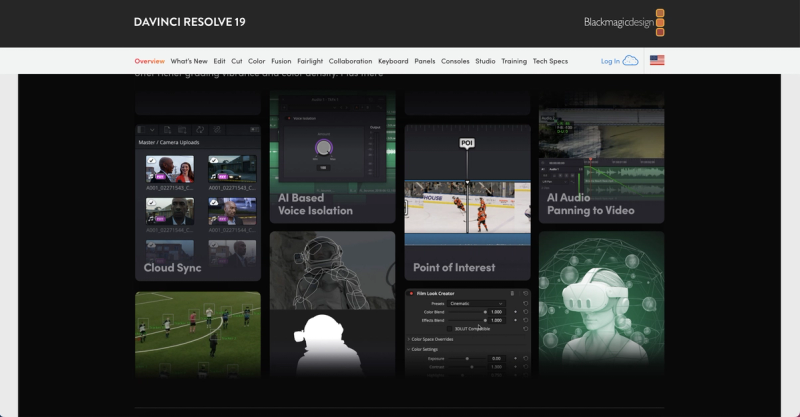Screen dimensions: 800x417
Task: Open the Fairlight tab
Action: pyautogui.click(x=310, y=61)
